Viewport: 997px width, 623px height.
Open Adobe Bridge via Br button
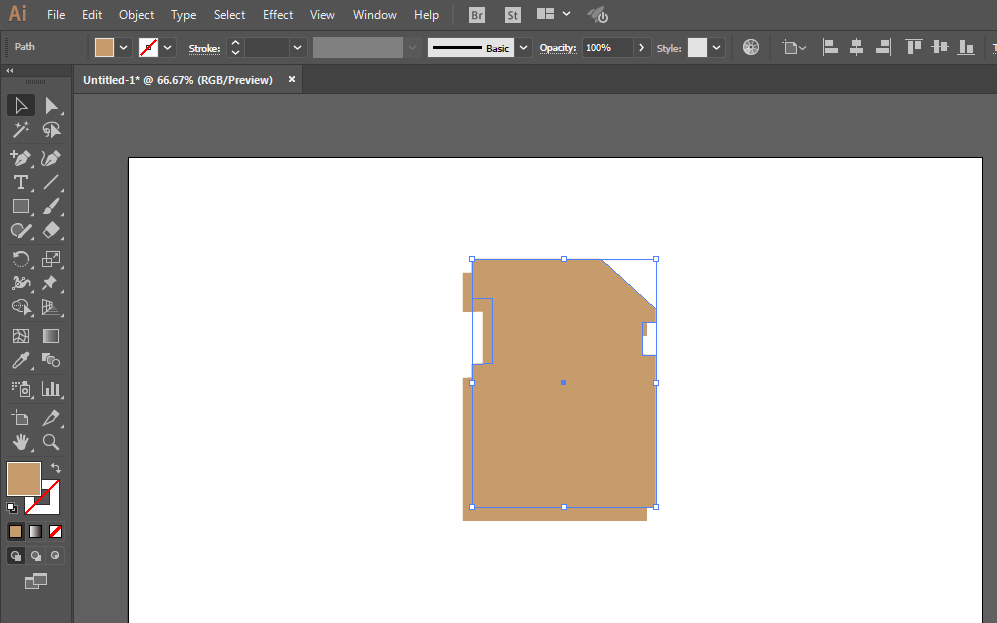[477, 15]
